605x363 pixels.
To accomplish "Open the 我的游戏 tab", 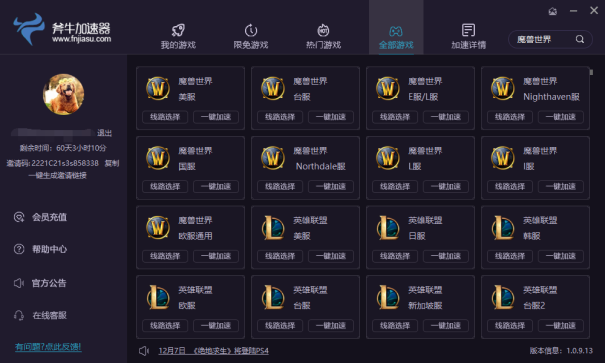I will (x=178, y=36).
